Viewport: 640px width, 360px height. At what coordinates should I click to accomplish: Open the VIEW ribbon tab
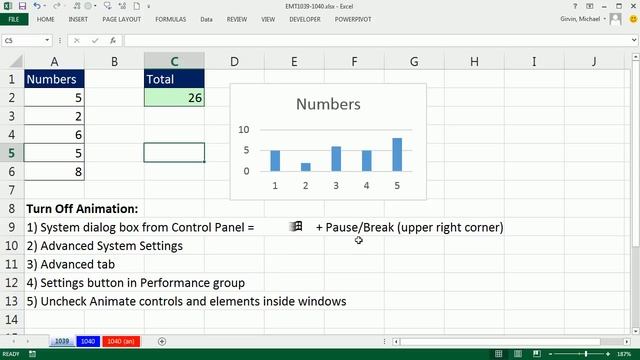(268, 19)
